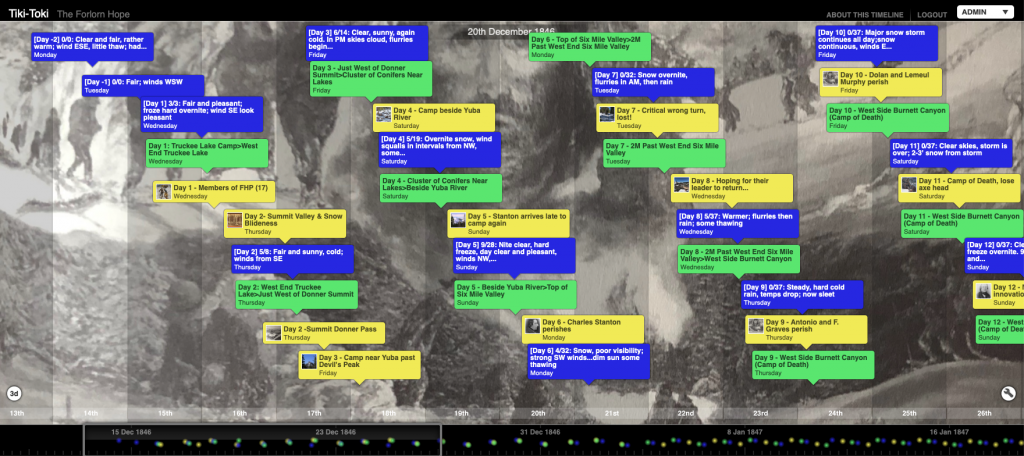This screenshot has width=1024, height=456.
Task: Click the Day 1 Members of FHP thumbnail
Action: tap(164, 188)
